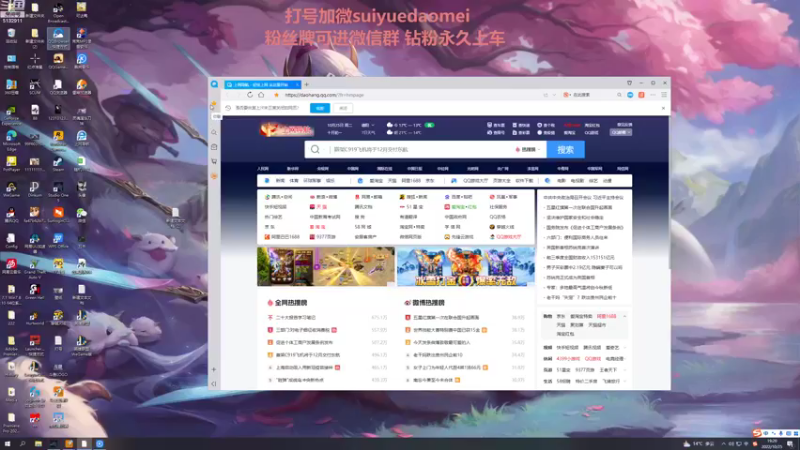Open the three-dot more tools icon
Viewport: 800px width, 450px height.
click(x=653, y=95)
